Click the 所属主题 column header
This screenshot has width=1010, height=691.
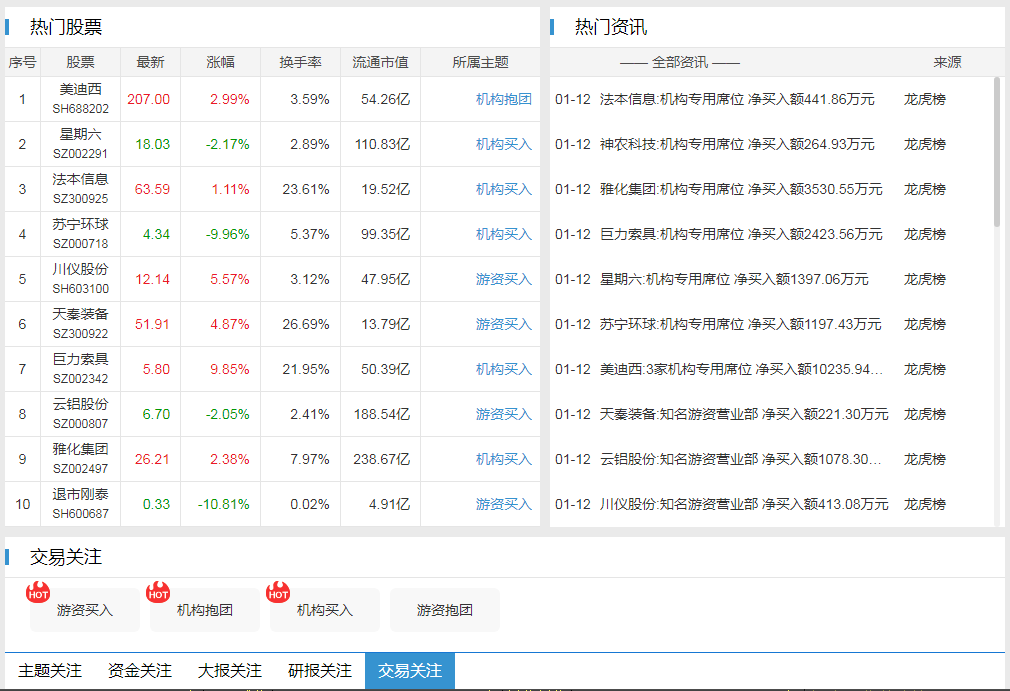coord(481,62)
